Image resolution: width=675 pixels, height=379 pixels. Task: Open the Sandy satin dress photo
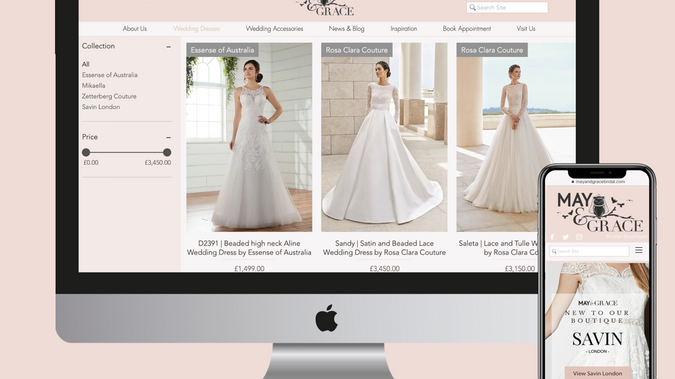[384, 137]
